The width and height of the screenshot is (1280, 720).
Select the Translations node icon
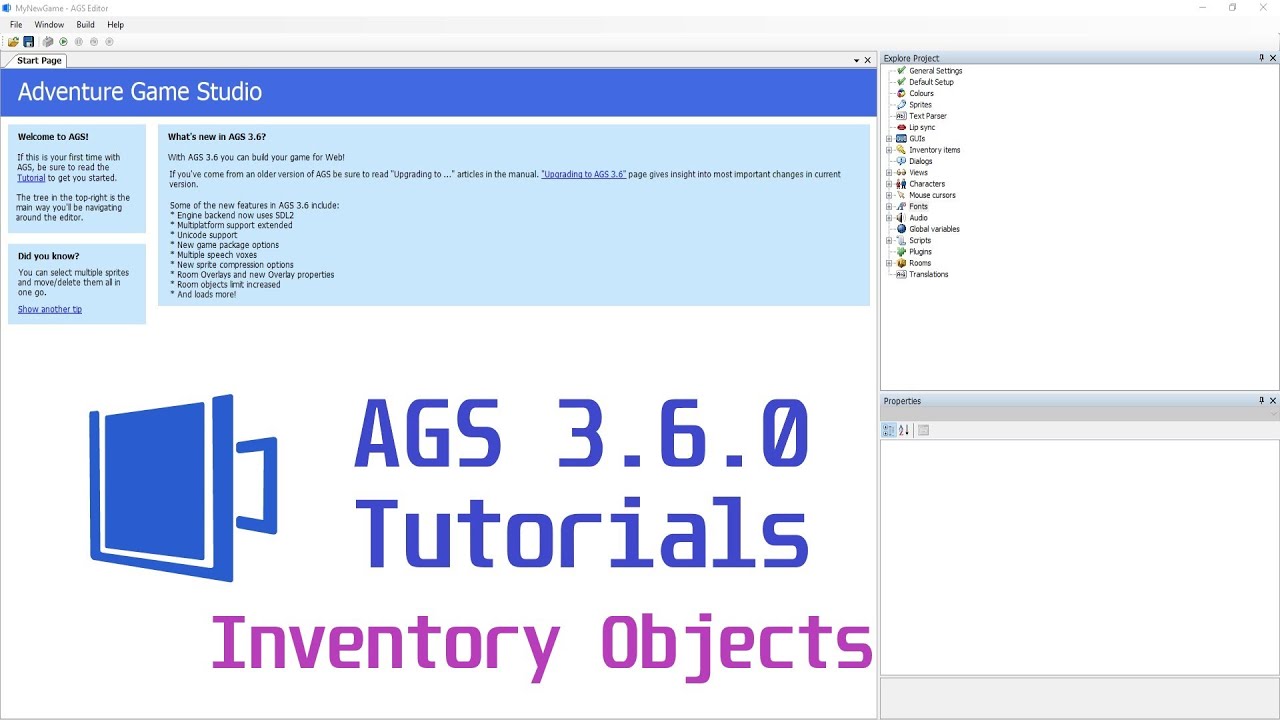click(901, 274)
